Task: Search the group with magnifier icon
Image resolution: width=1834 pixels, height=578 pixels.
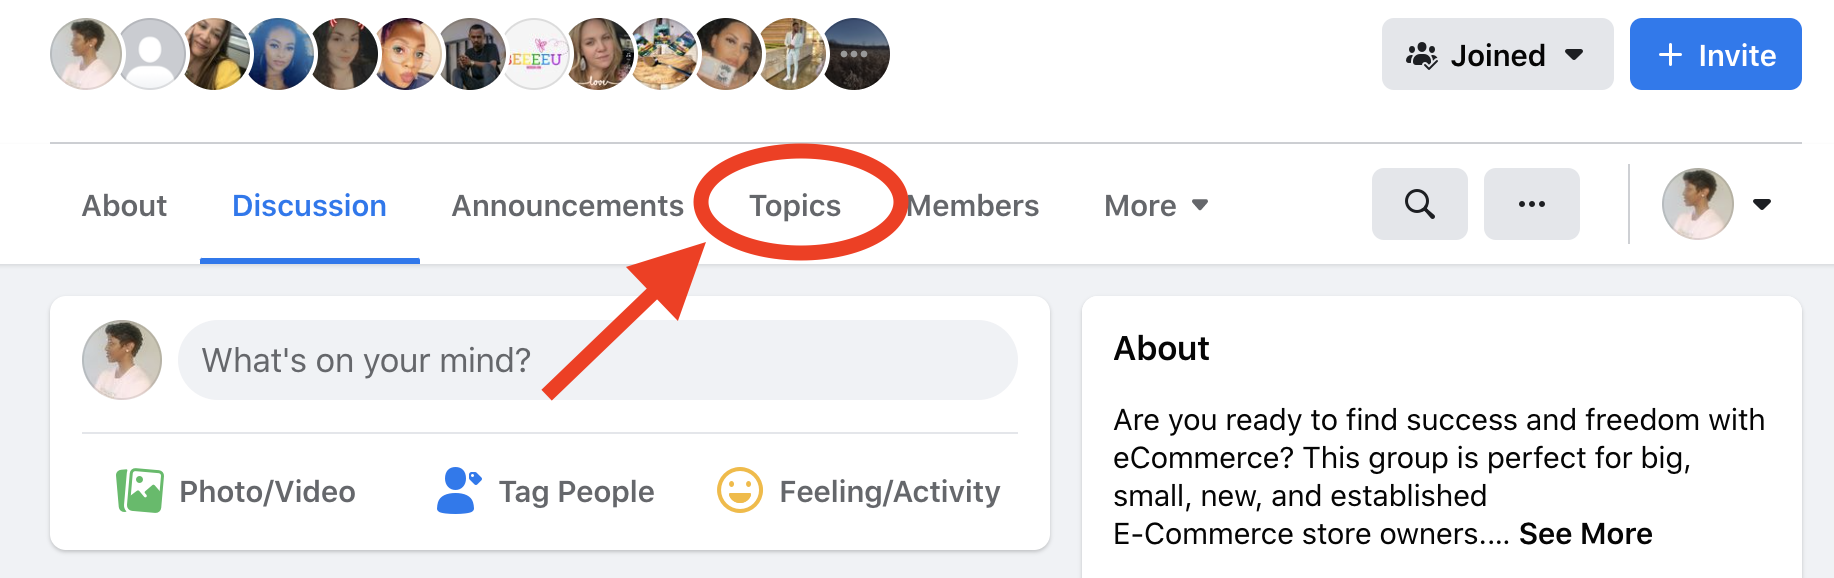Action: pyautogui.click(x=1419, y=204)
